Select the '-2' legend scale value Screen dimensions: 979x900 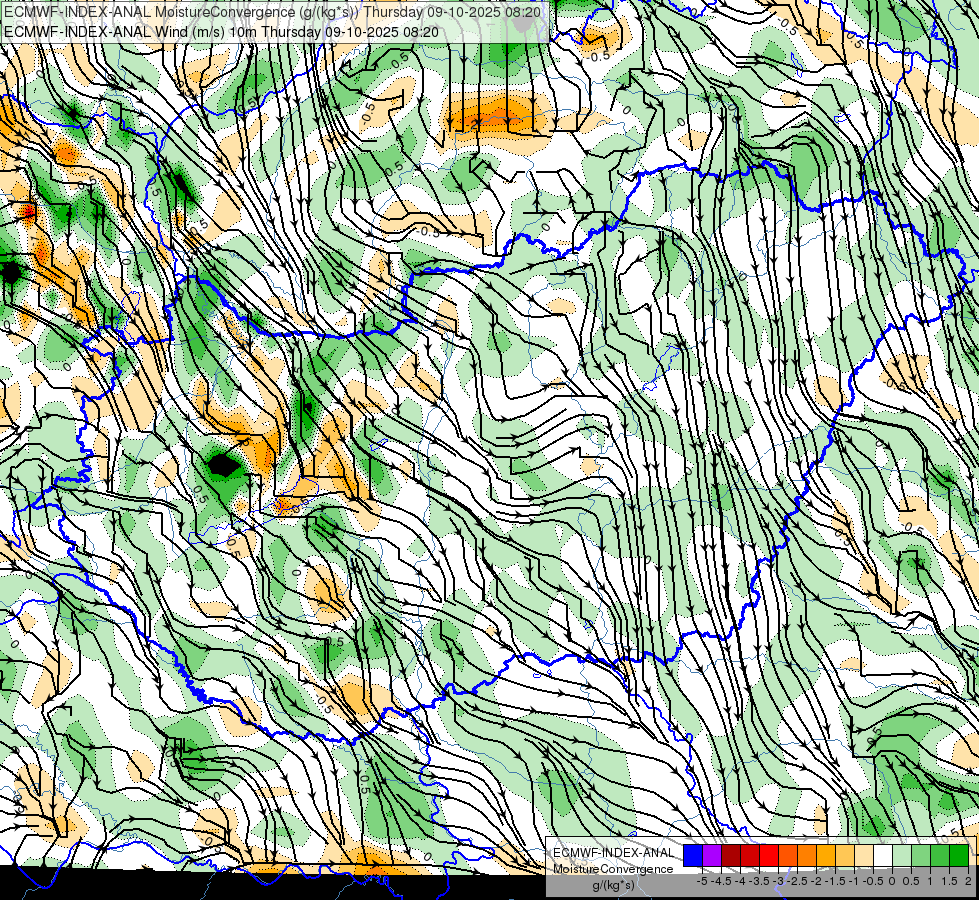pyautogui.click(x=817, y=881)
